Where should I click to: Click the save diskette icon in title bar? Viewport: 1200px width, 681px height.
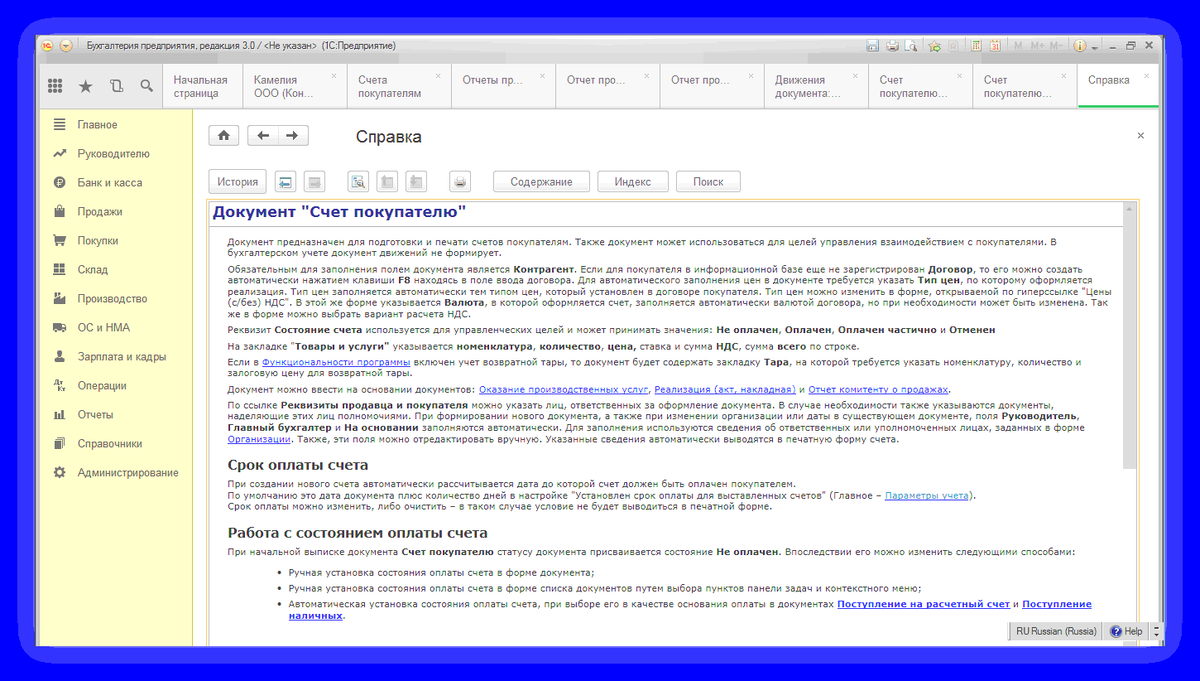(x=872, y=46)
